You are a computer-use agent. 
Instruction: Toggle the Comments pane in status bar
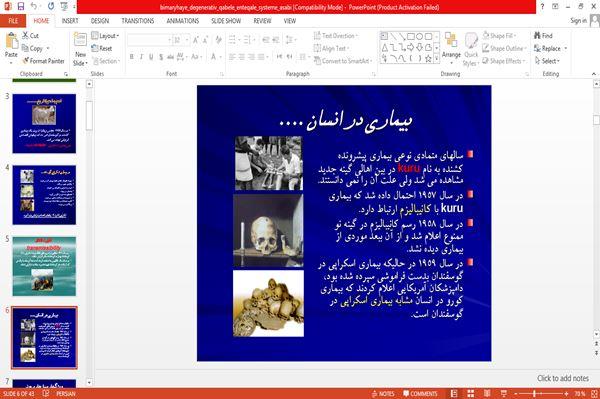(420, 393)
